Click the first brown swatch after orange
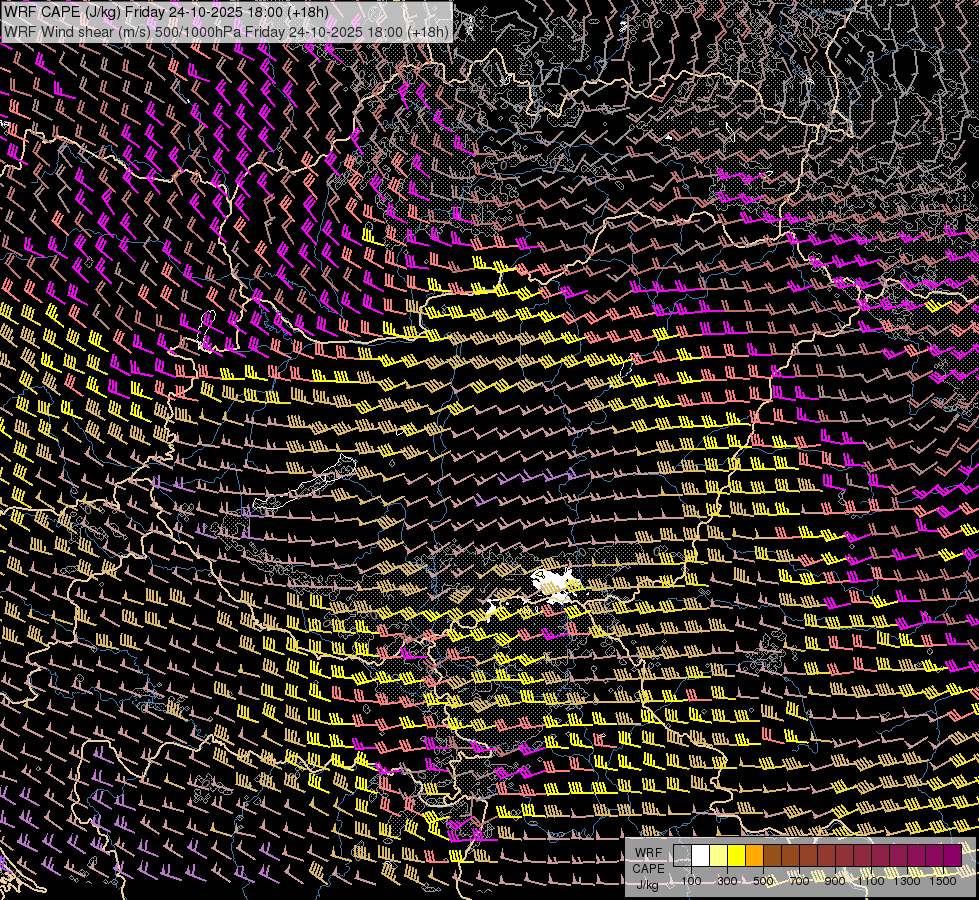Viewport: 979px width, 900px height. (x=773, y=856)
